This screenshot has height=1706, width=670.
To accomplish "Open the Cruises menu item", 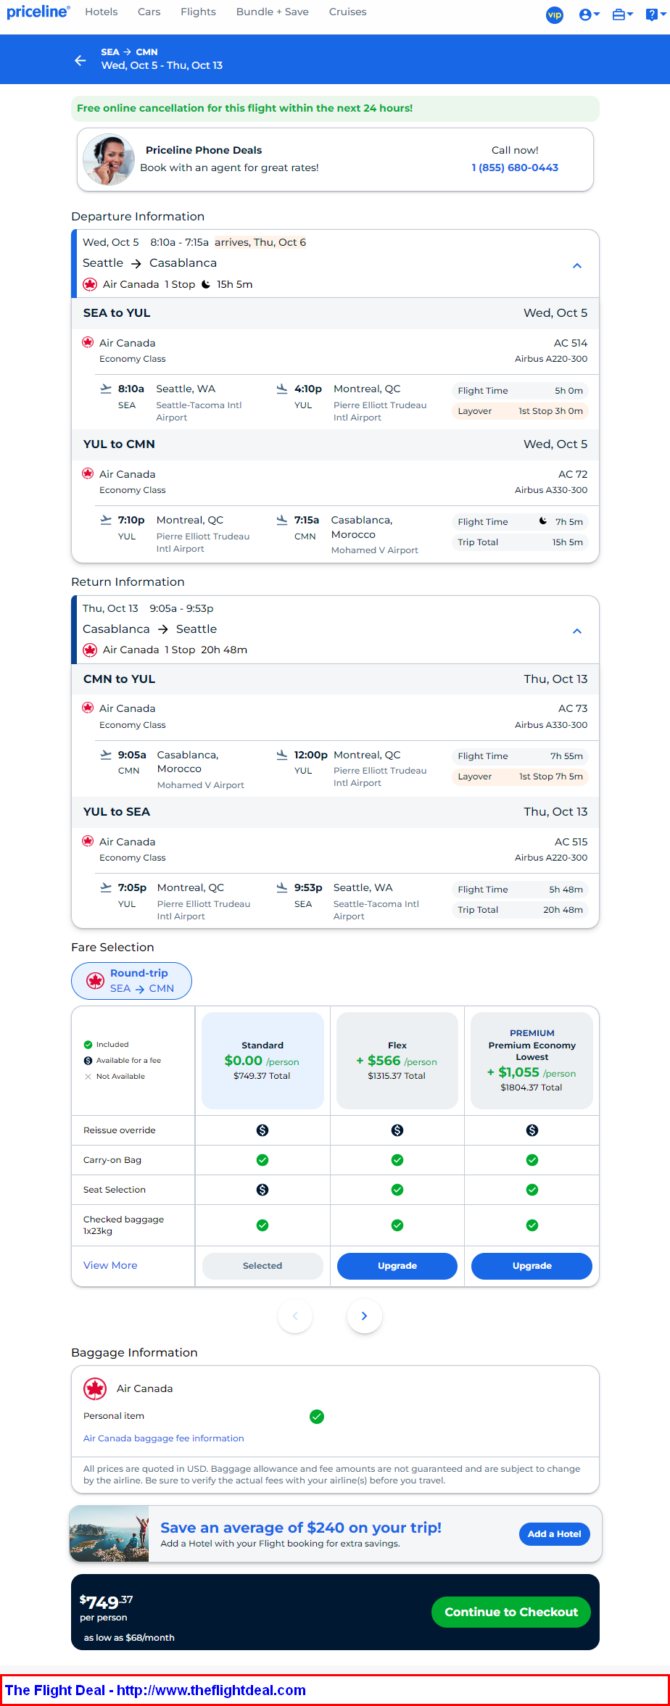I will coord(347,12).
